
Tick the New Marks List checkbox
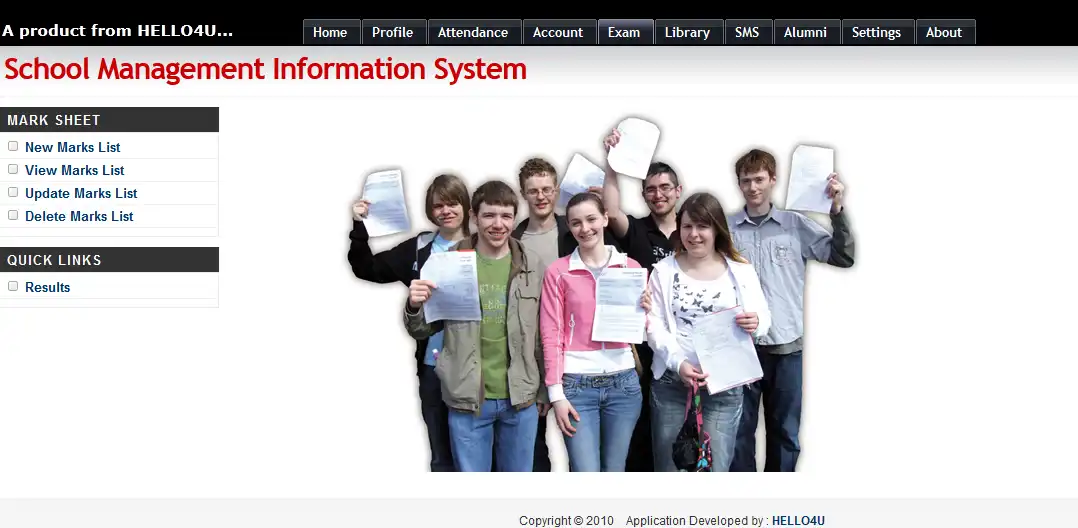[x=13, y=146]
